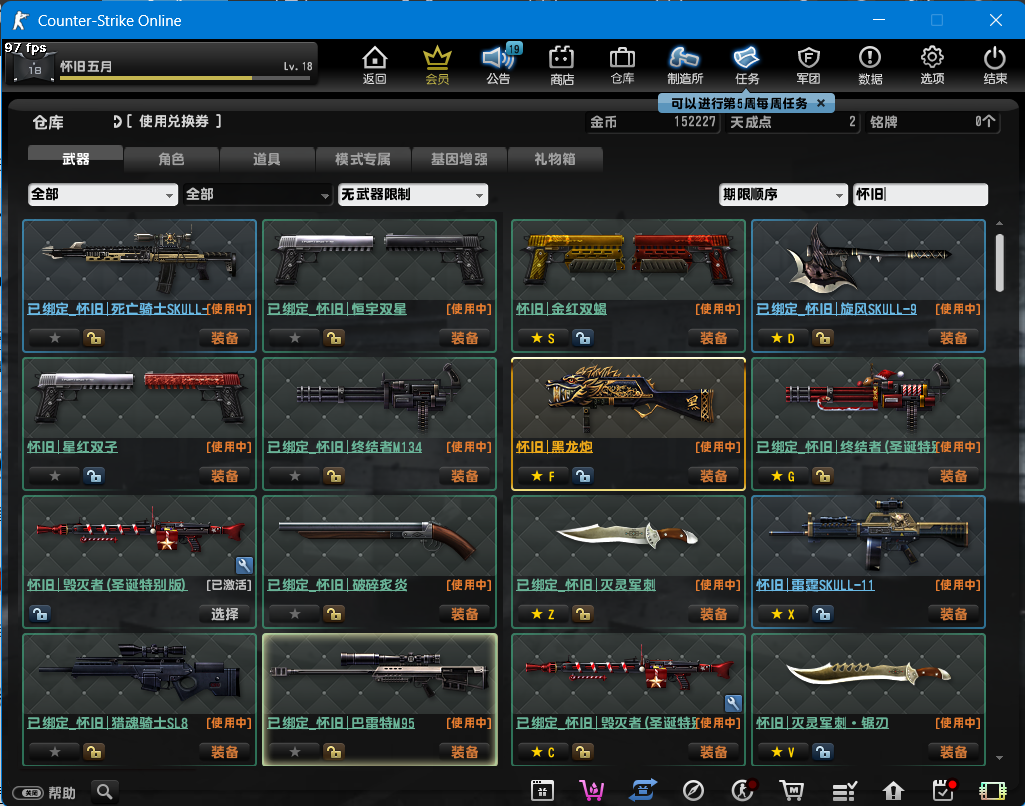Screen dimensions: 1025x806
Task: Dismiss the 可以进行第5周每周任务 notification
Action: (x=821, y=103)
